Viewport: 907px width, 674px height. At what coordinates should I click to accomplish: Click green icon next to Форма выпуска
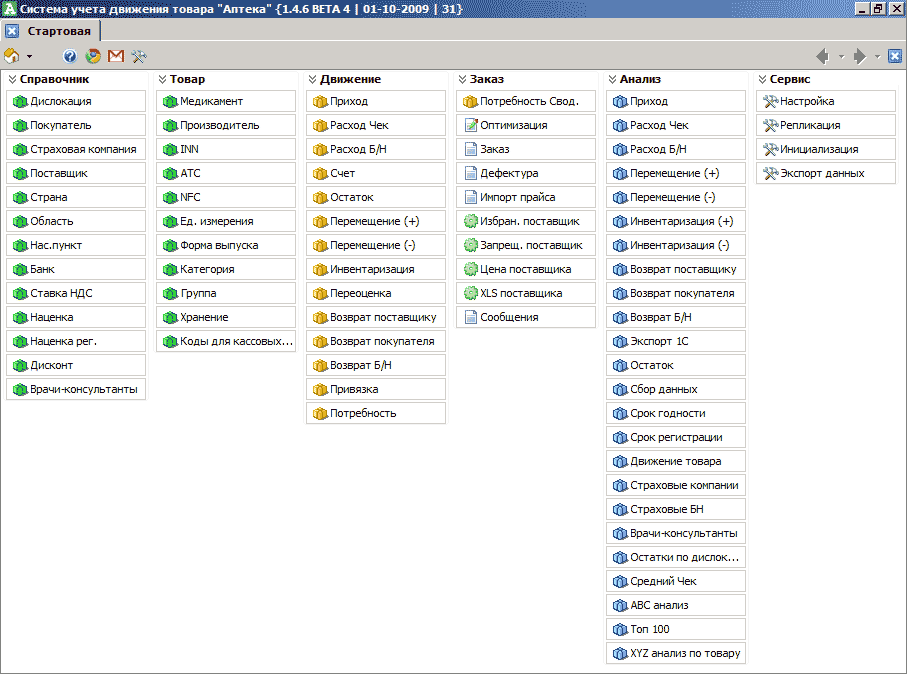[170, 246]
